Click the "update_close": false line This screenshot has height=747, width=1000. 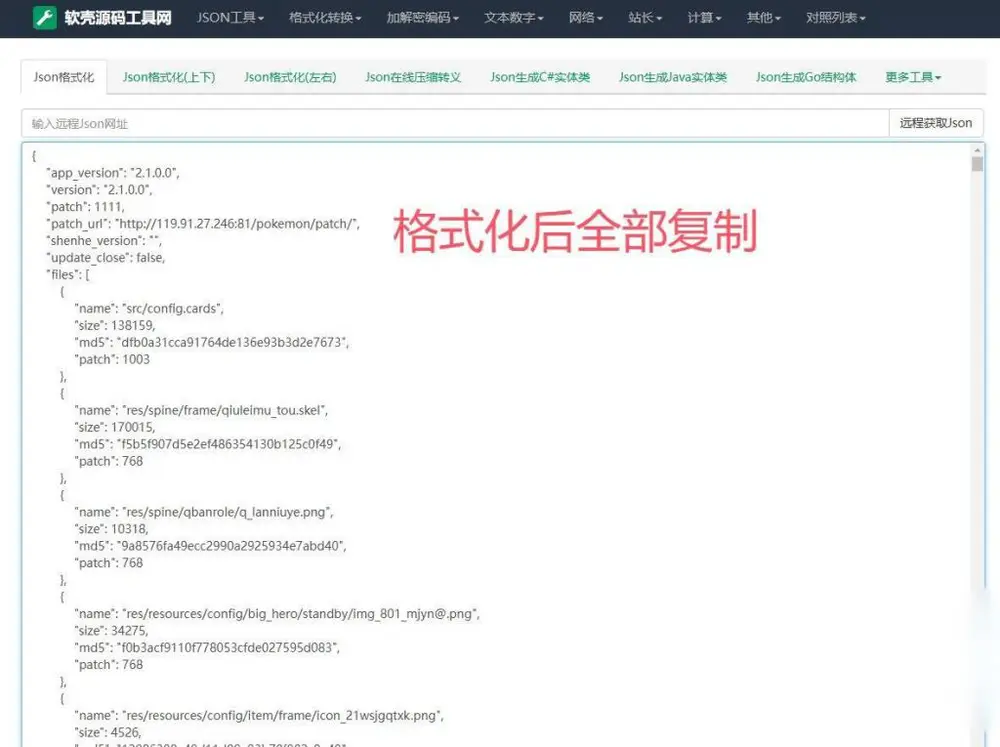pos(106,258)
